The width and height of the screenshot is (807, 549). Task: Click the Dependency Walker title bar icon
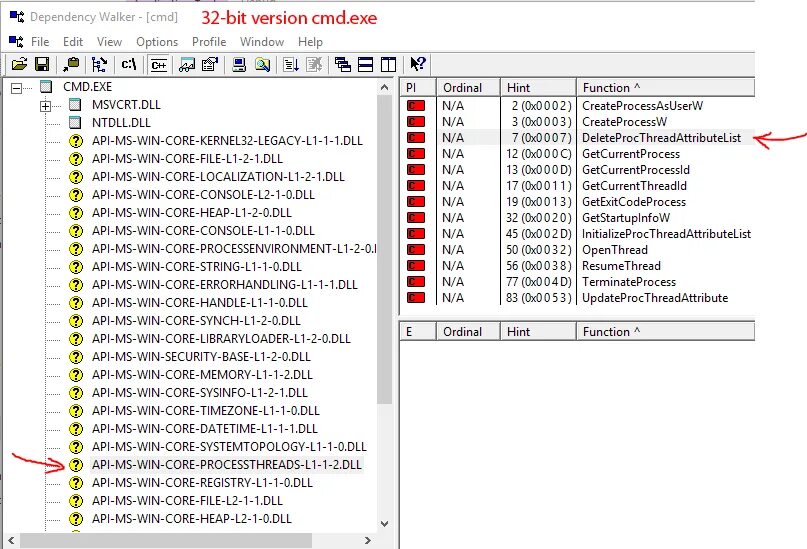pyautogui.click(x=16, y=17)
